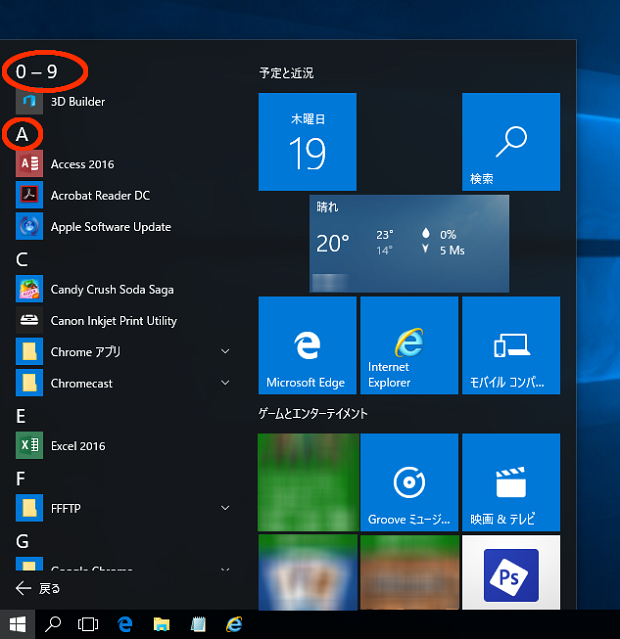Click the Apple Software Update icon

pos(29,227)
